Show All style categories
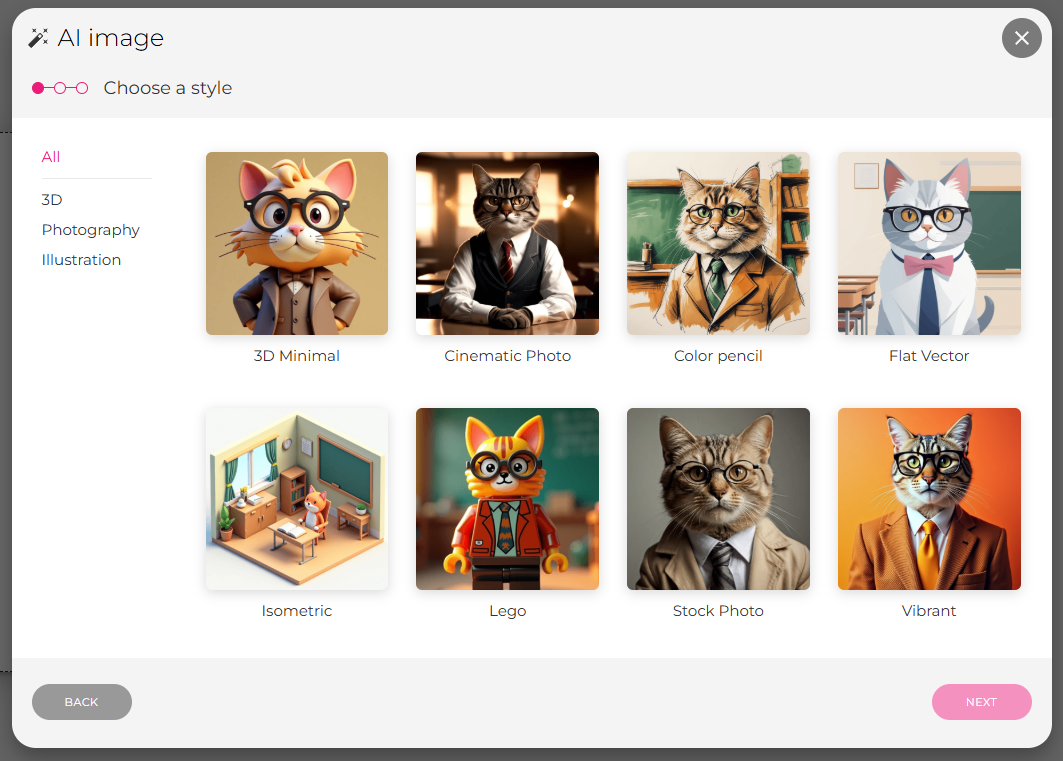 click(x=51, y=157)
